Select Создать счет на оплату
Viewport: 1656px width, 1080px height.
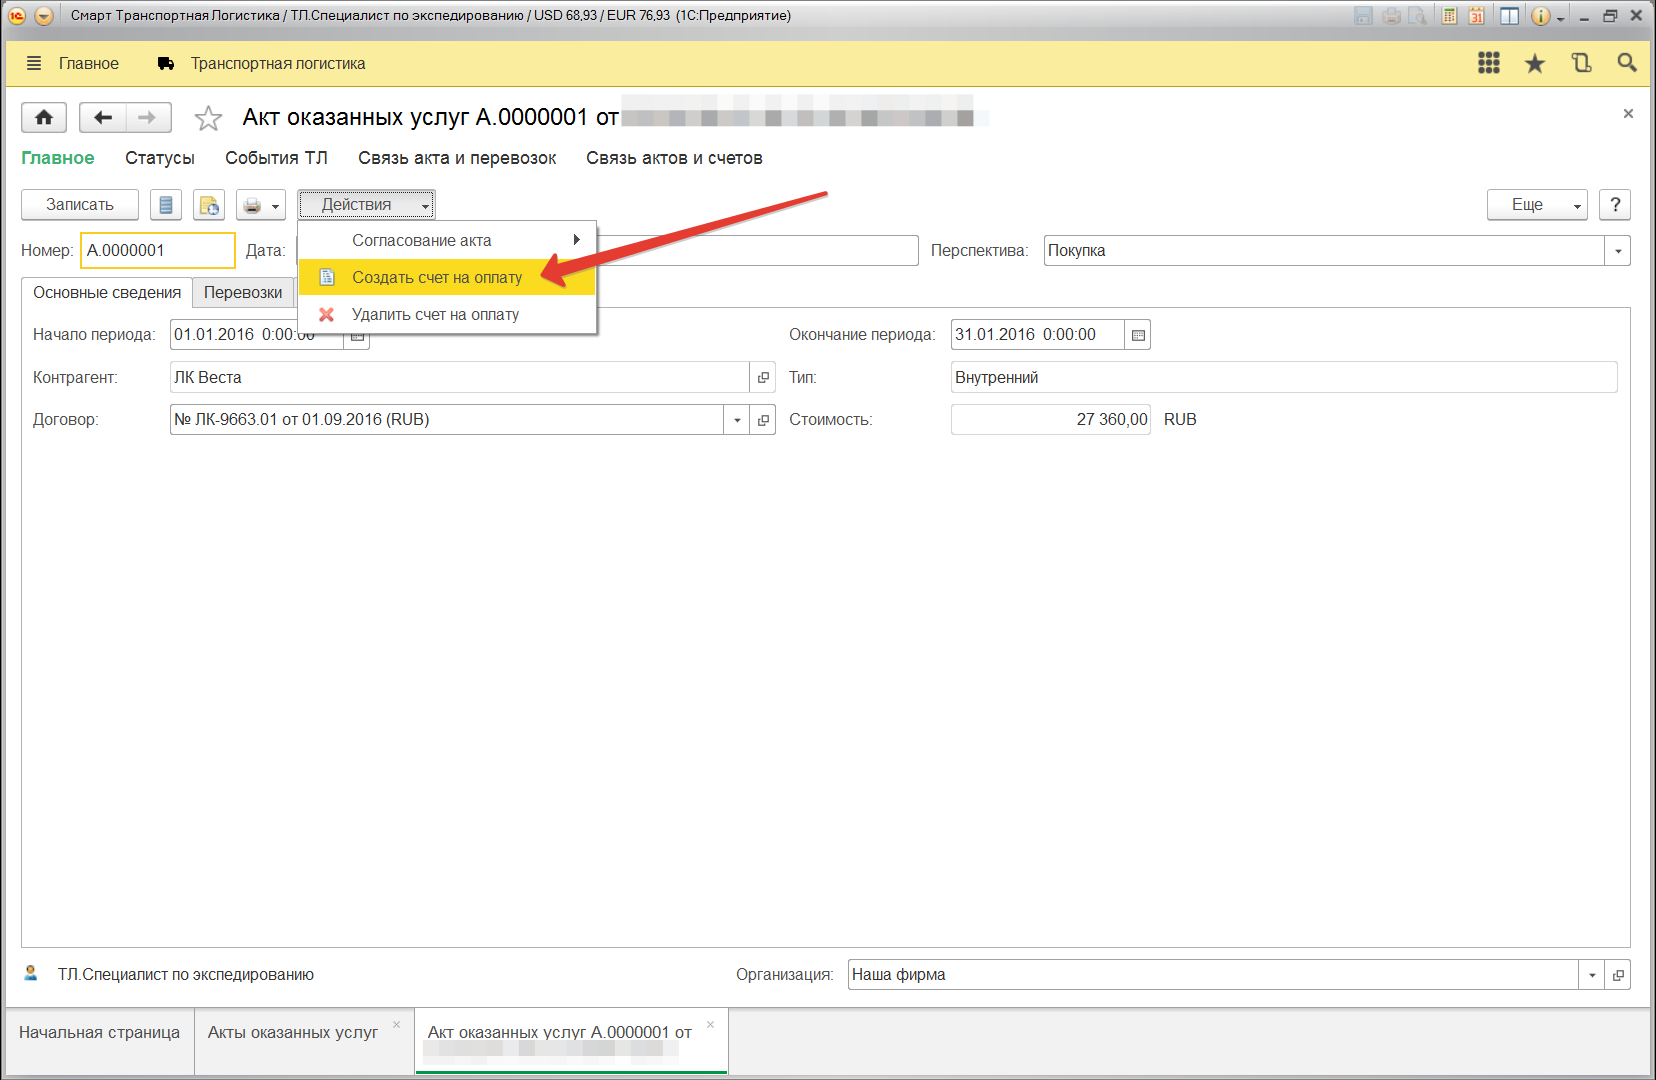447,277
